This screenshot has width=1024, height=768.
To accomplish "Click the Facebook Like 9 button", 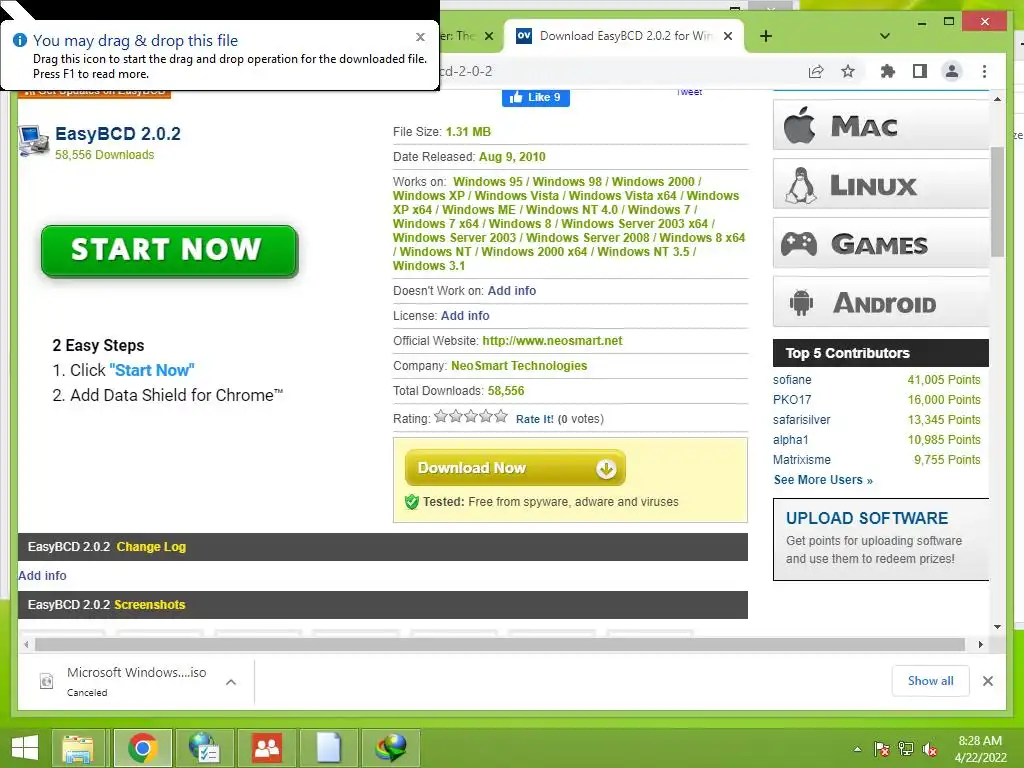I will coord(536,97).
